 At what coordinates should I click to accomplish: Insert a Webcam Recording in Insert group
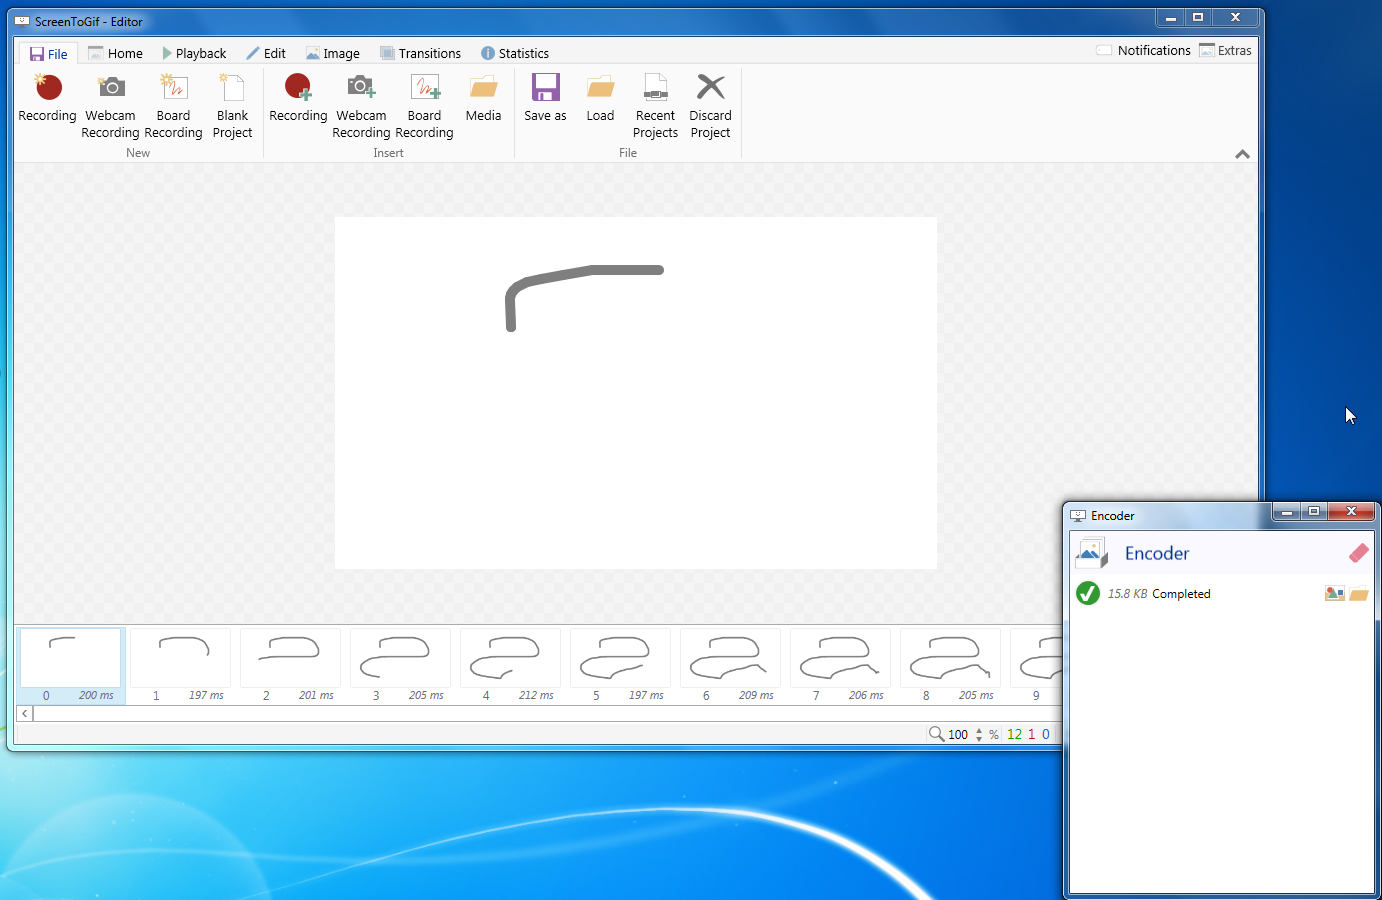pyautogui.click(x=361, y=106)
